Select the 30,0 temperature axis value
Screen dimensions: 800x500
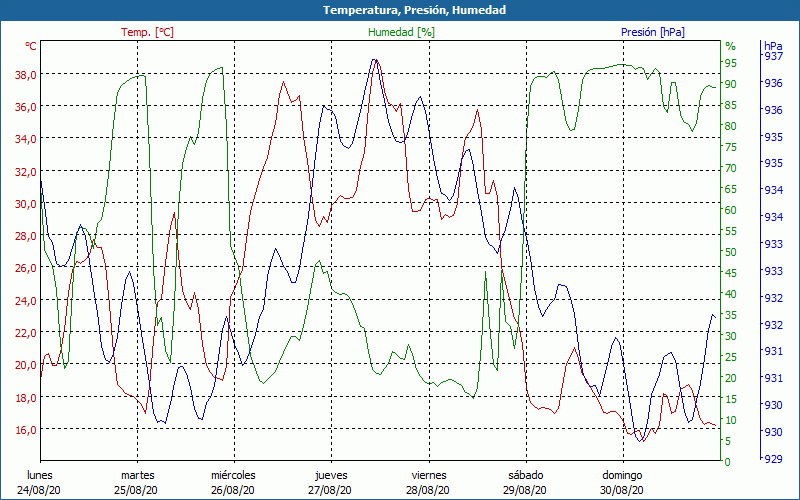[27, 204]
